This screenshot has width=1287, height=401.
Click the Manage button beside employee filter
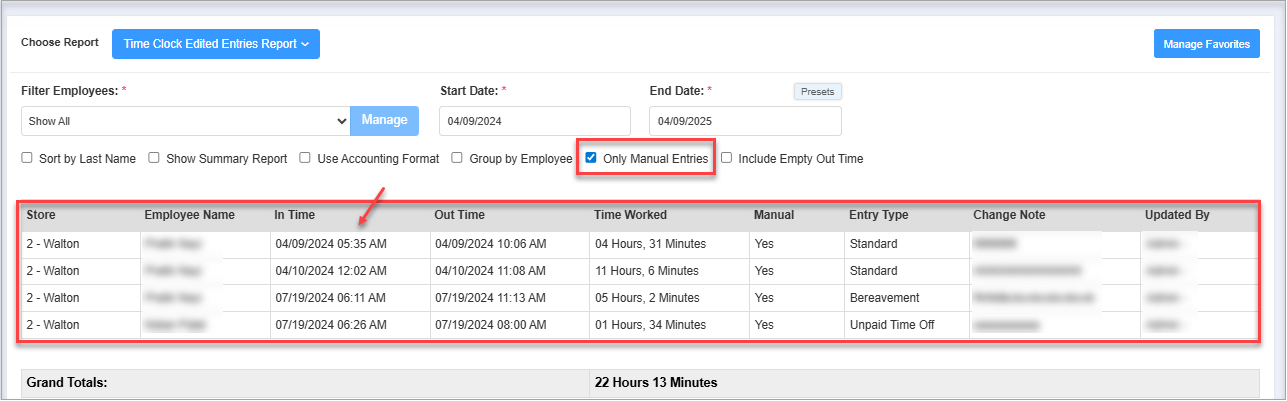tap(384, 120)
